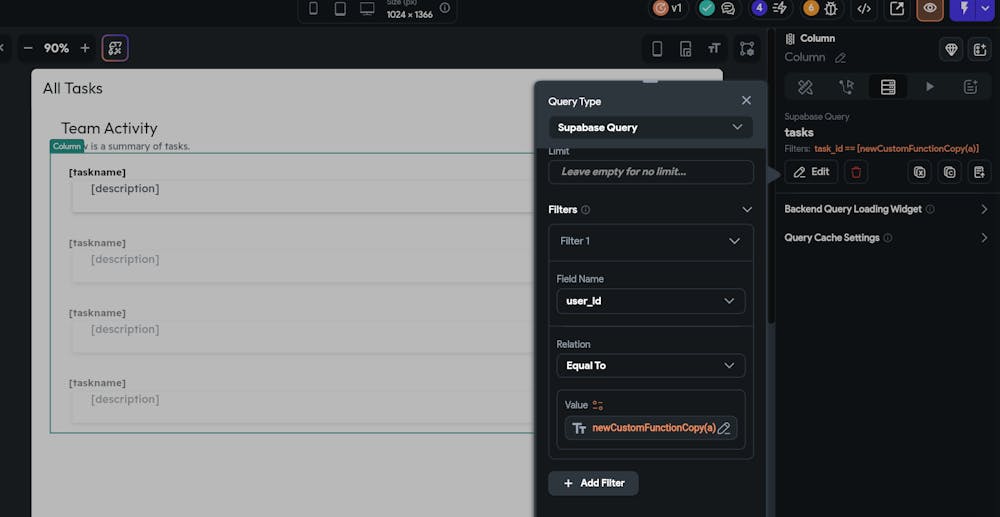Image resolution: width=1000 pixels, height=517 pixels.
Task: Open info for Query Cache Settings
Action: tap(888, 238)
